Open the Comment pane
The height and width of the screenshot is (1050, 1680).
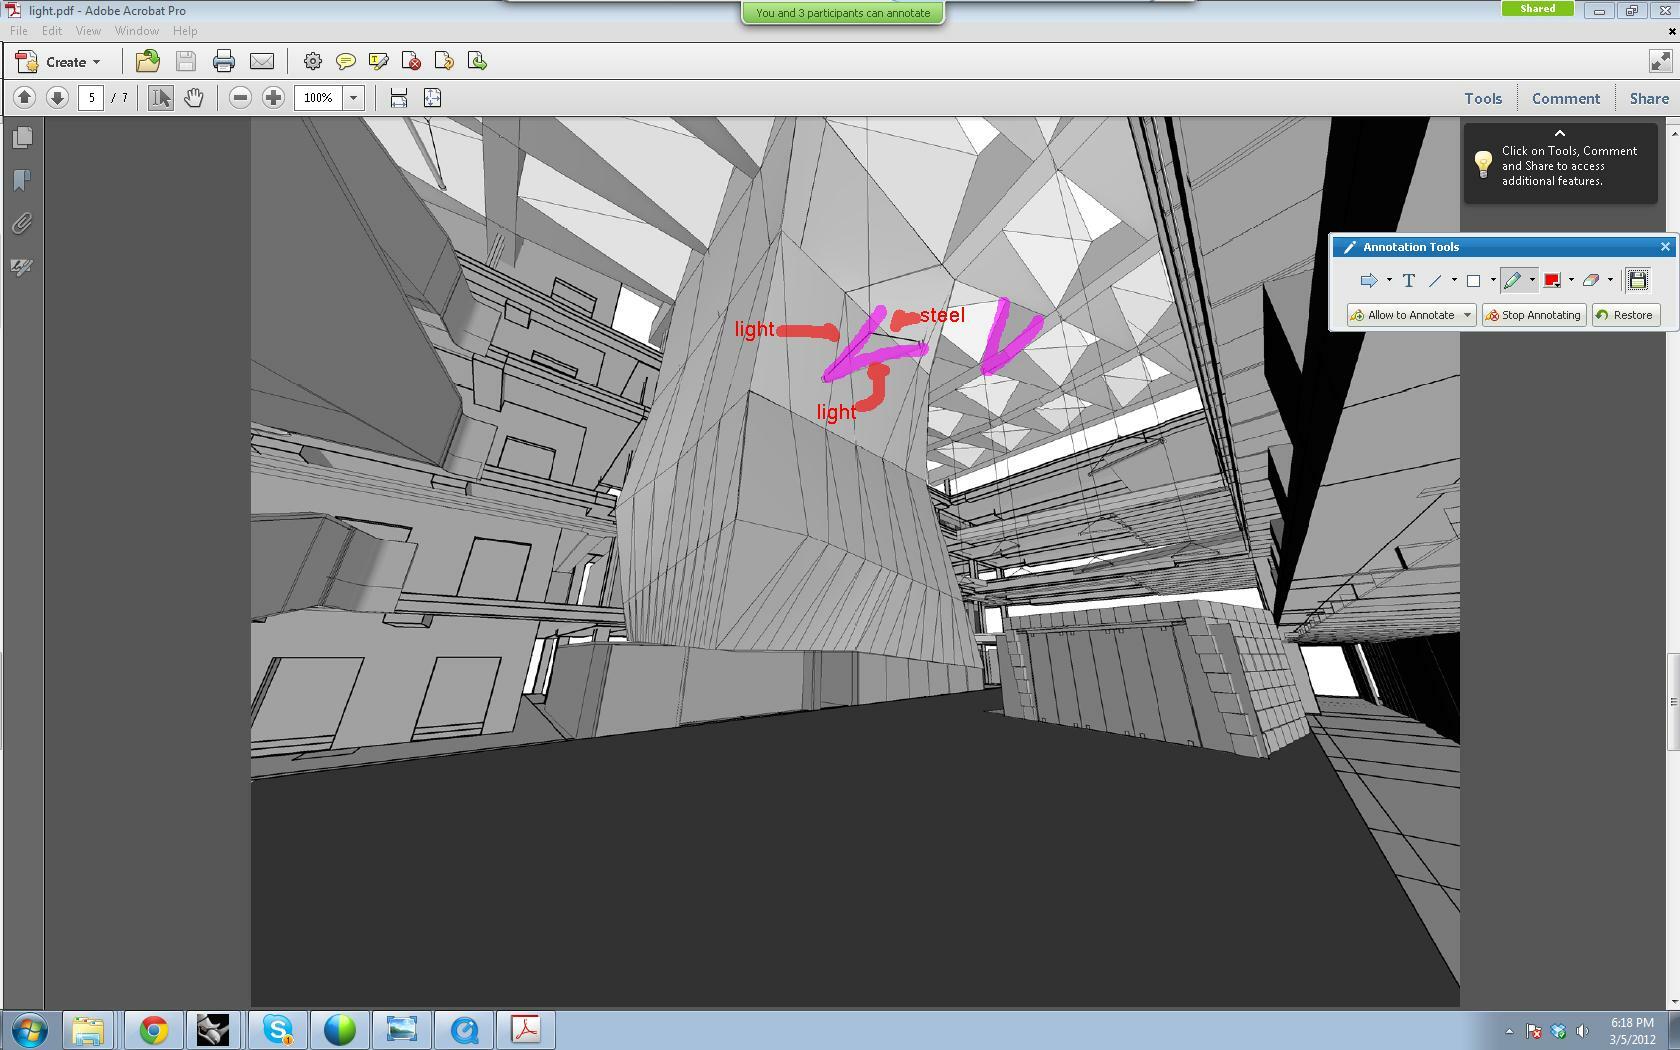pyautogui.click(x=1566, y=98)
